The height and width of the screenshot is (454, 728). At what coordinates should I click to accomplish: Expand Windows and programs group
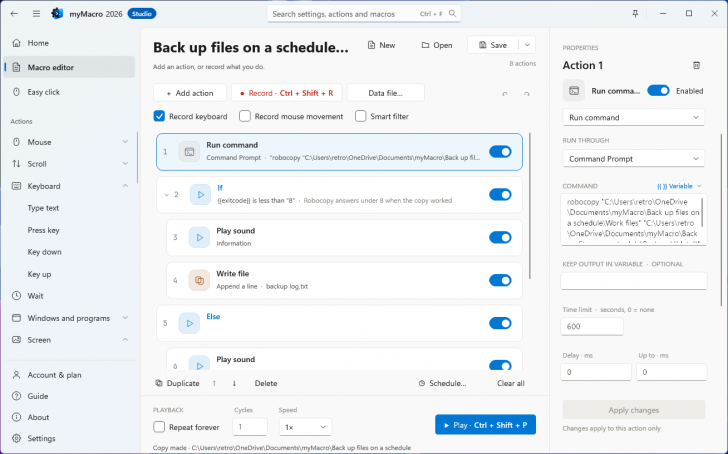125,318
